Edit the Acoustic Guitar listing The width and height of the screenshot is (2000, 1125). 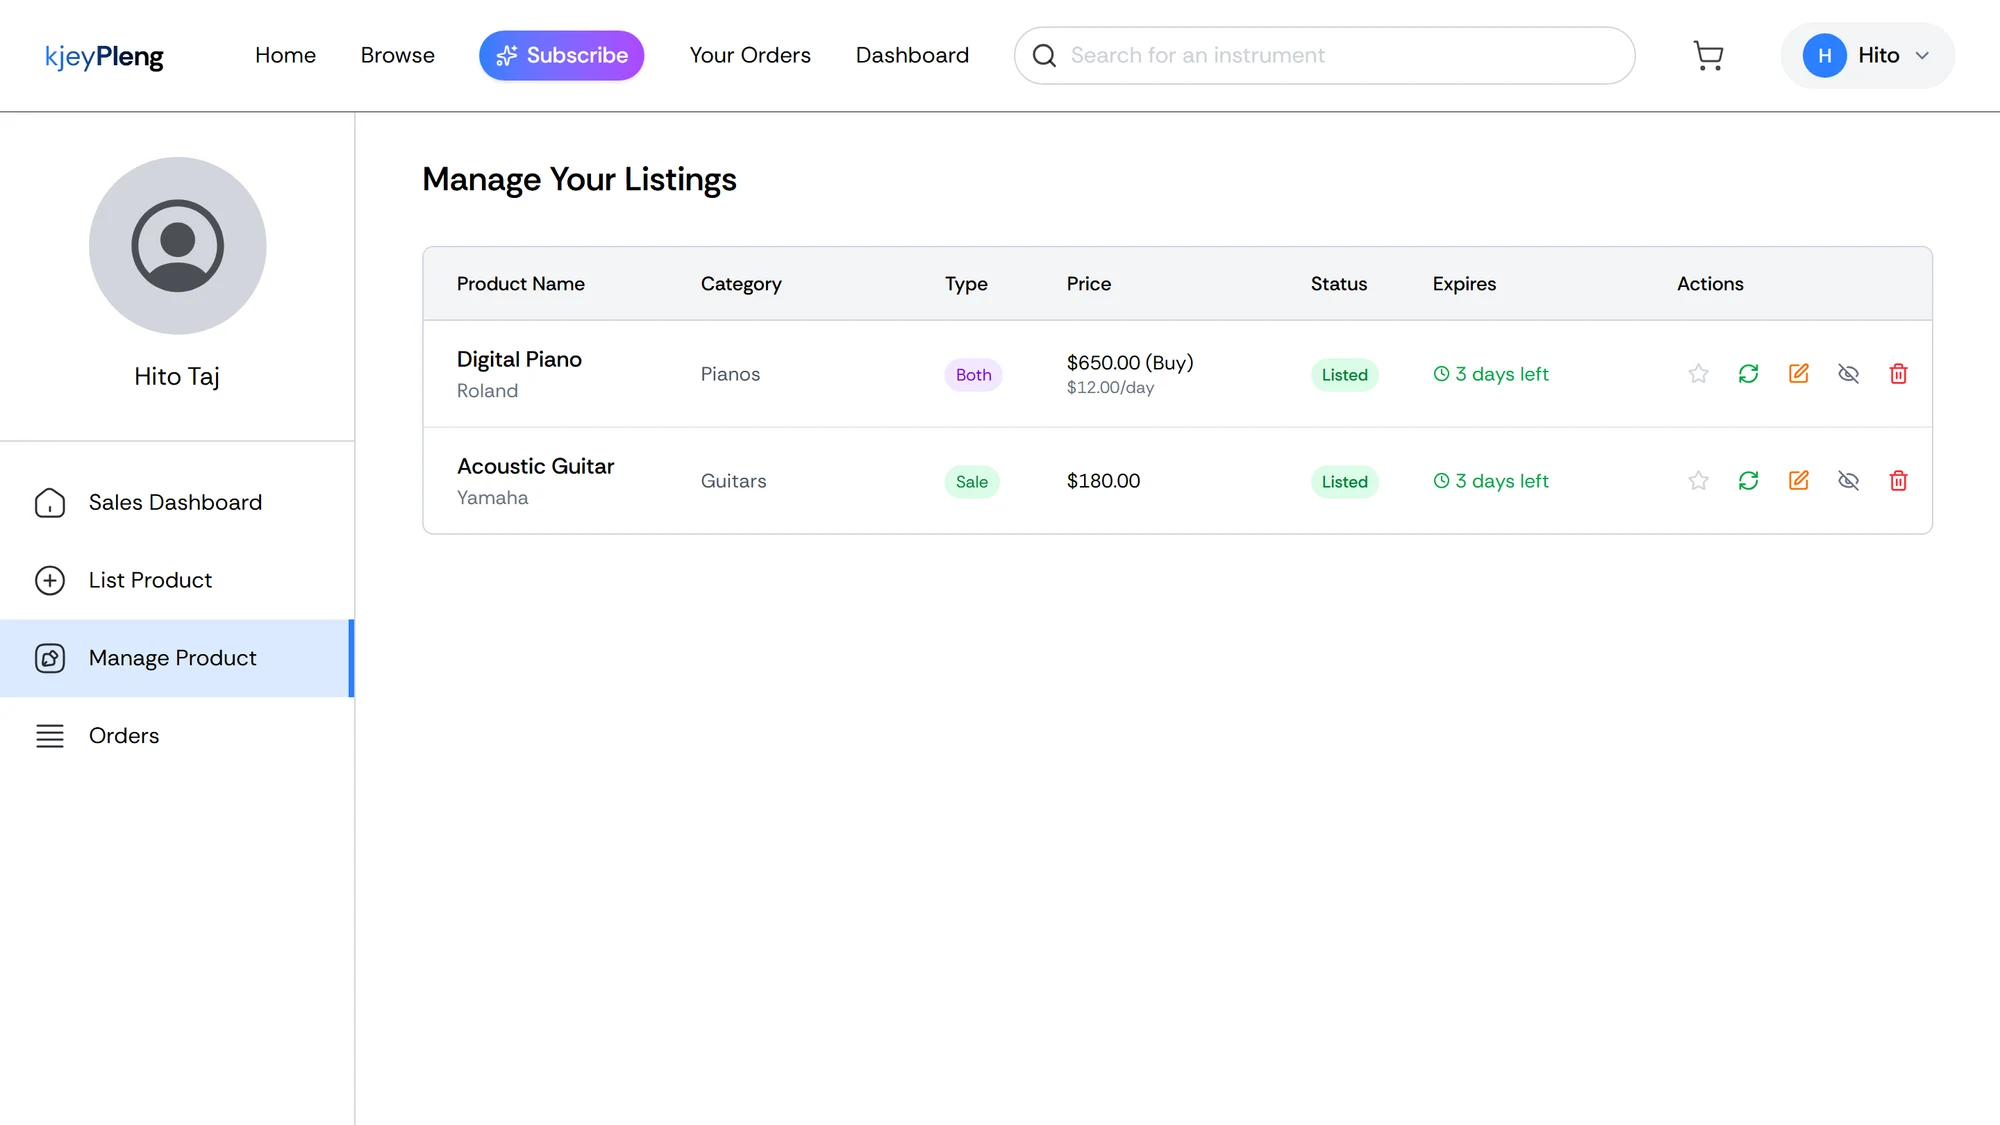coord(1798,481)
